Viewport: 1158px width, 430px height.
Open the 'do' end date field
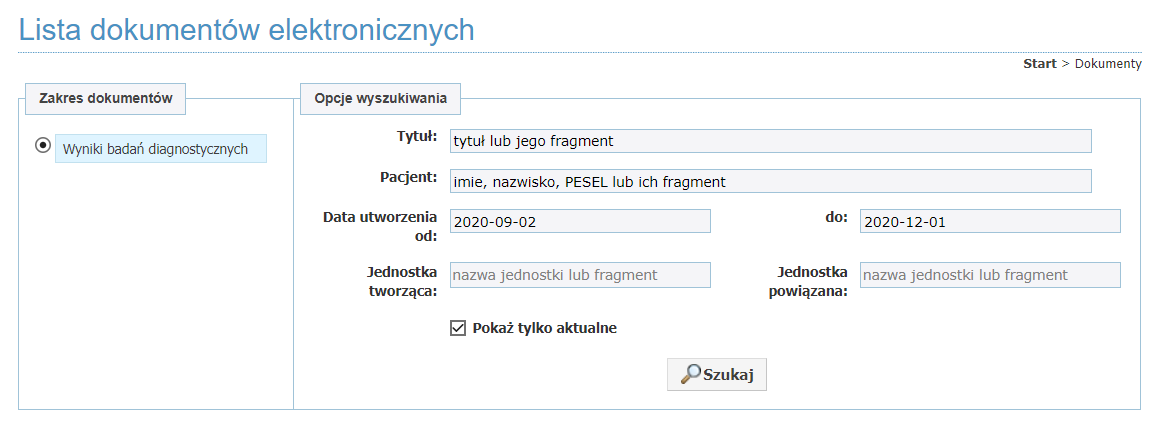990,221
